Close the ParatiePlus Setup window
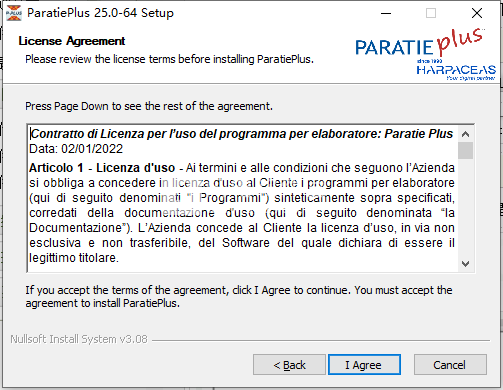The height and width of the screenshot is (390, 503). (477, 13)
